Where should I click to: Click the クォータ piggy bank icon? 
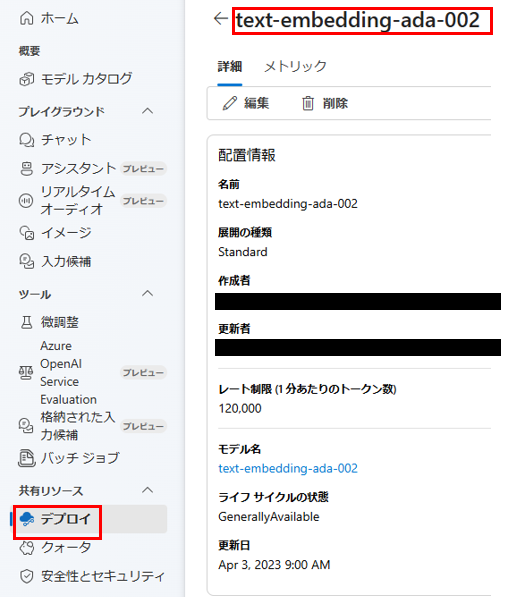coord(27,548)
